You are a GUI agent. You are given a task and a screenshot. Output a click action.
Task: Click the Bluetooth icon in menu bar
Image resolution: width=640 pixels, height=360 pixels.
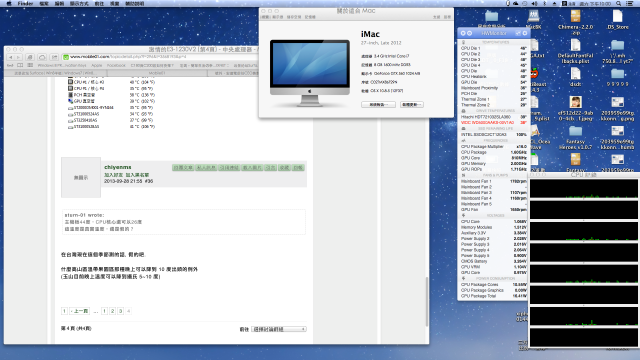click(544, 3)
